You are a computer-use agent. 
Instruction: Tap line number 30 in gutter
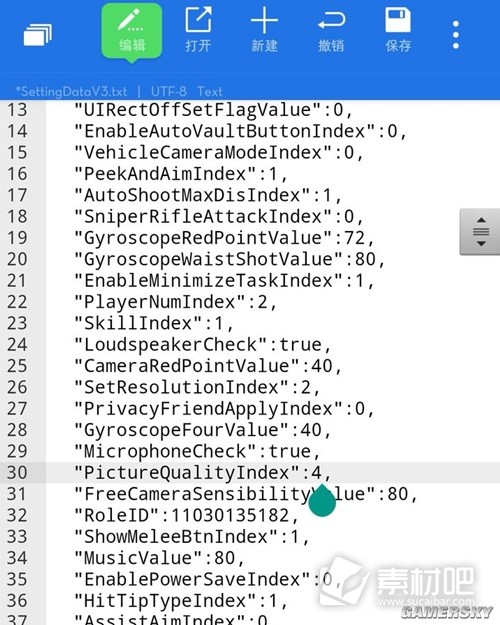pos(17,473)
